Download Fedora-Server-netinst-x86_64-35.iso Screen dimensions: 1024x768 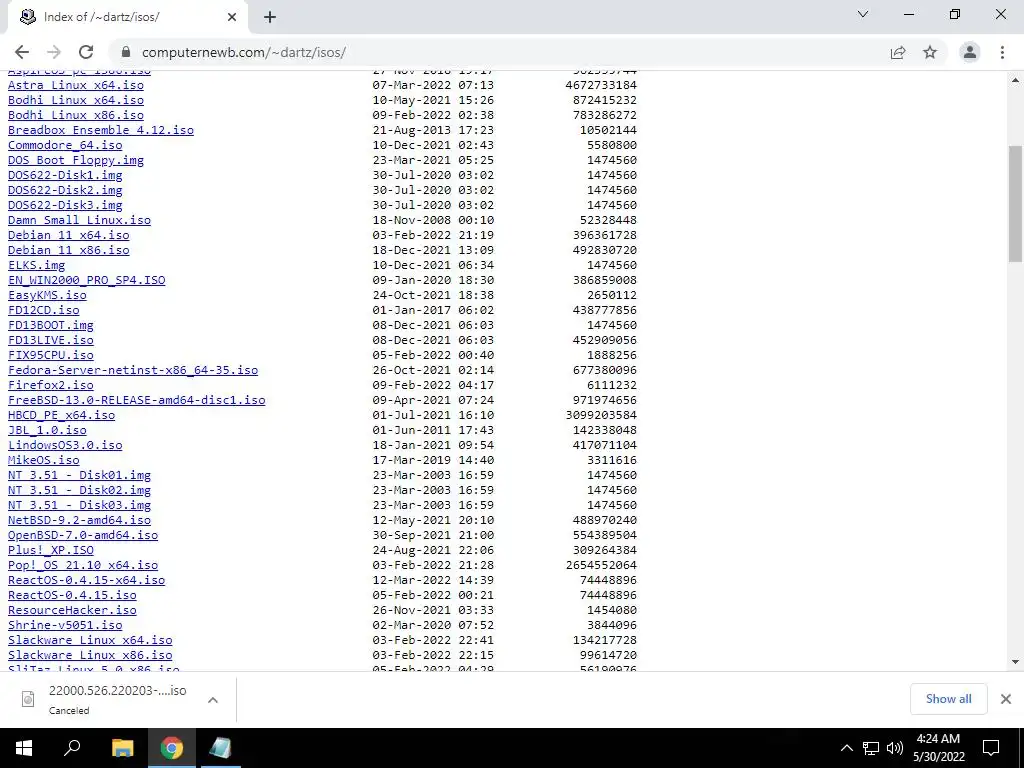tap(133, 370)
